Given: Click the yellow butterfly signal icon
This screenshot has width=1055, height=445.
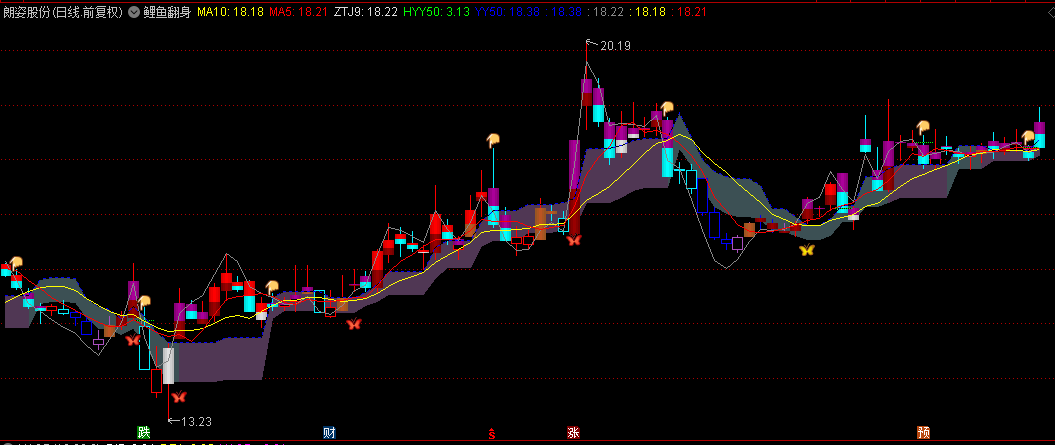Looking at the screenshot, I should (x=807, y=250).
